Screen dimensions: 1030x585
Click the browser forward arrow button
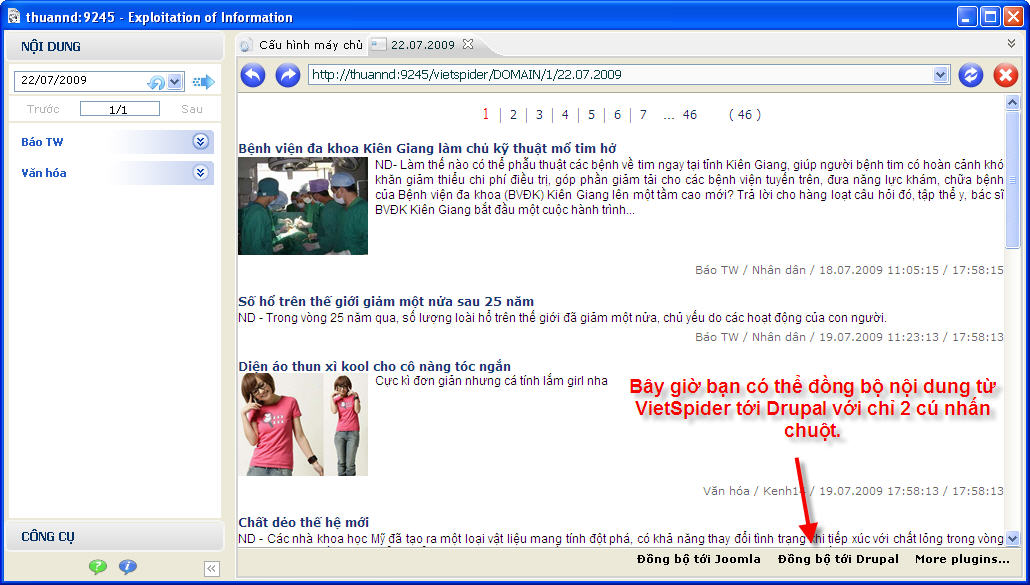tap(288, 75)
